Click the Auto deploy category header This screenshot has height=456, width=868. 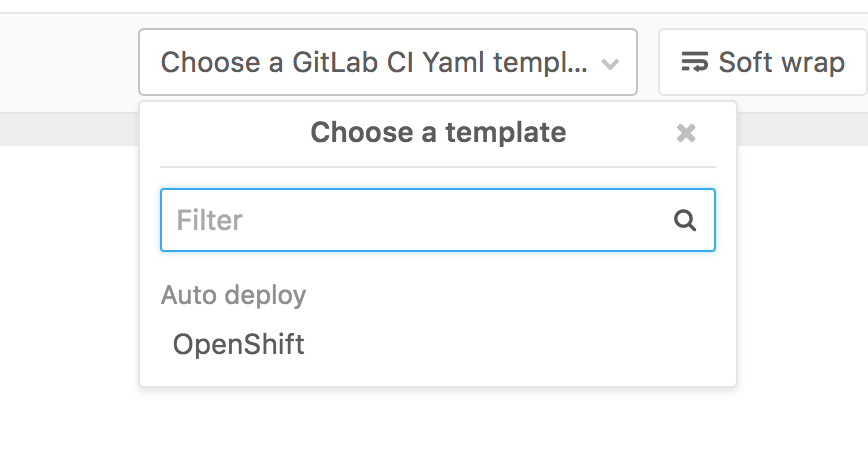click(x=234, y=295)
